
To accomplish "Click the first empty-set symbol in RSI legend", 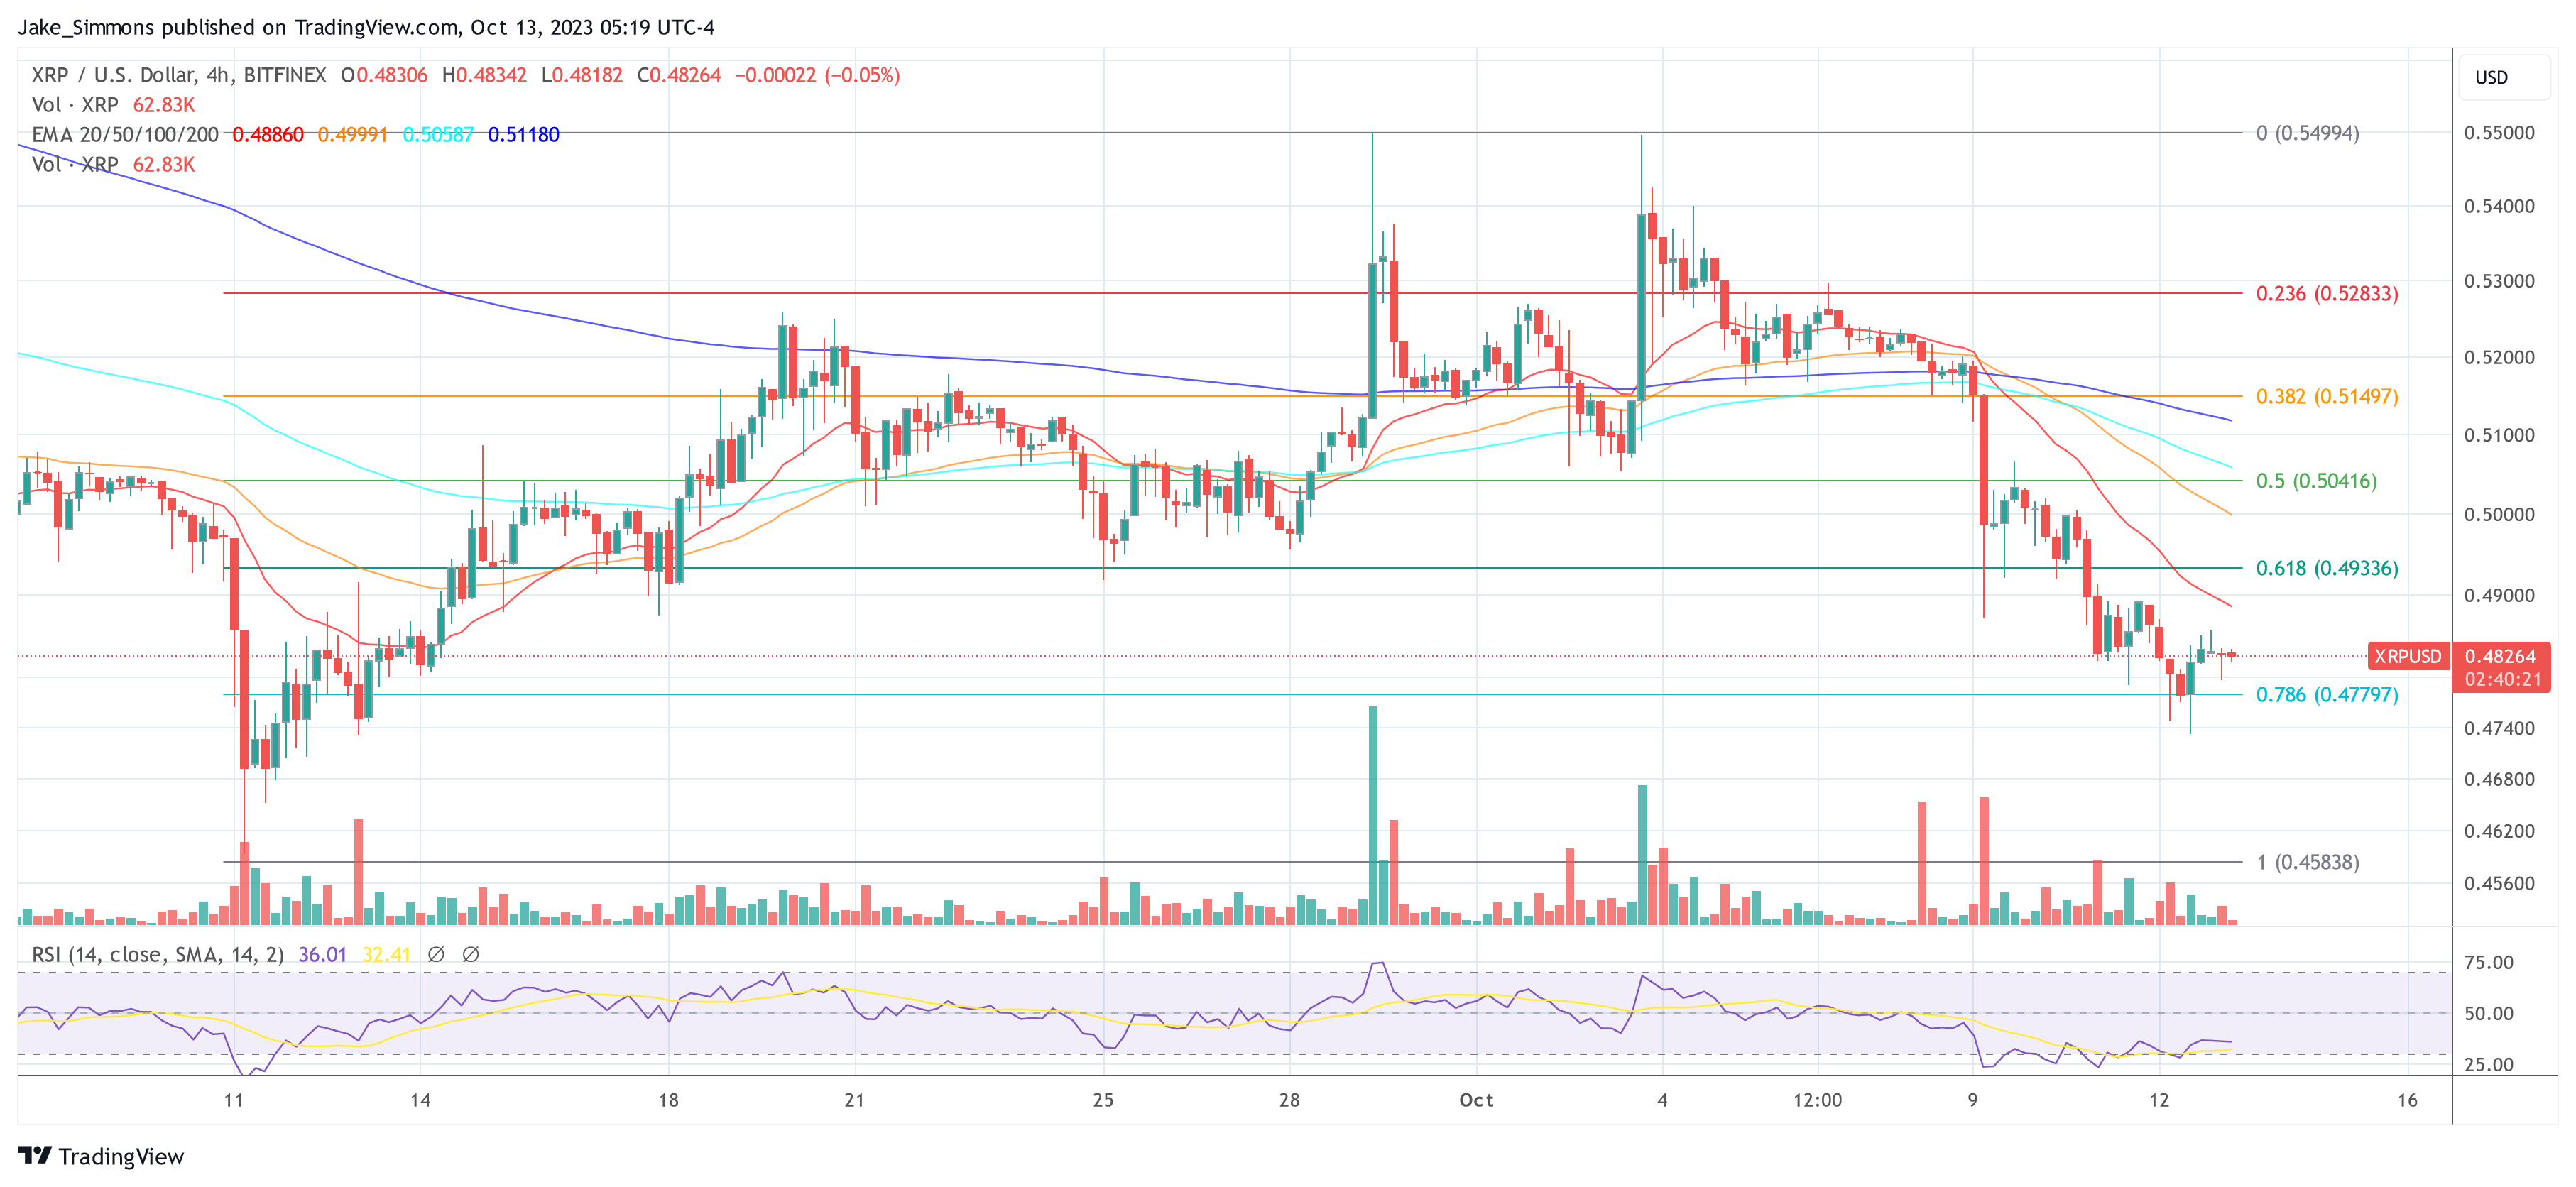I will coord(436,955).
